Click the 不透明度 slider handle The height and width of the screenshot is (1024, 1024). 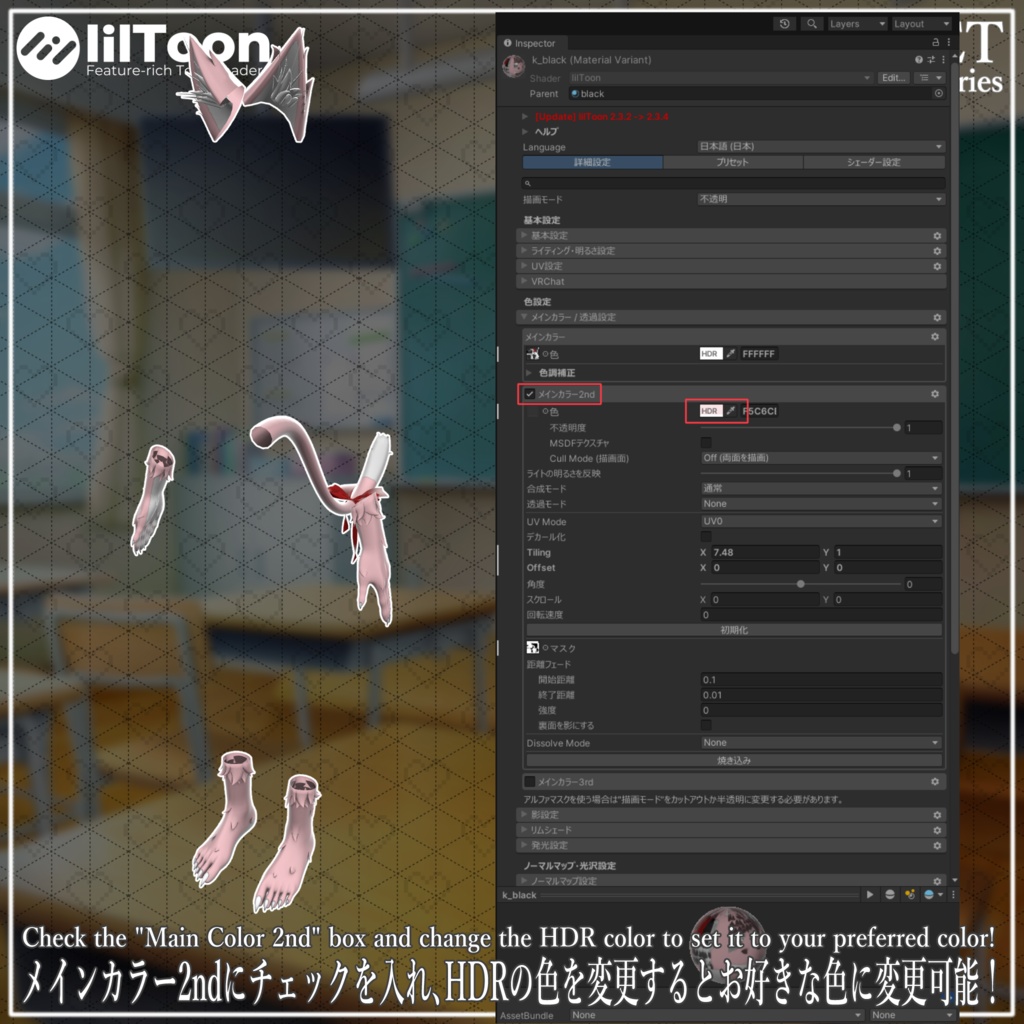point(897,427)
